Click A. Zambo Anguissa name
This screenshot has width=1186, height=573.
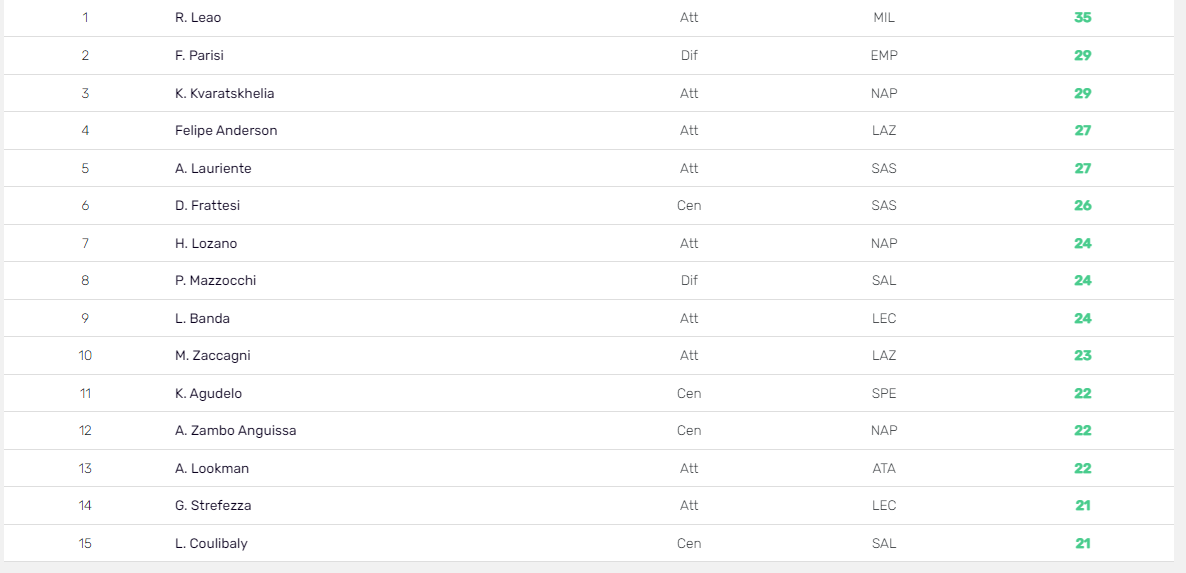click(x=235, y=431)
